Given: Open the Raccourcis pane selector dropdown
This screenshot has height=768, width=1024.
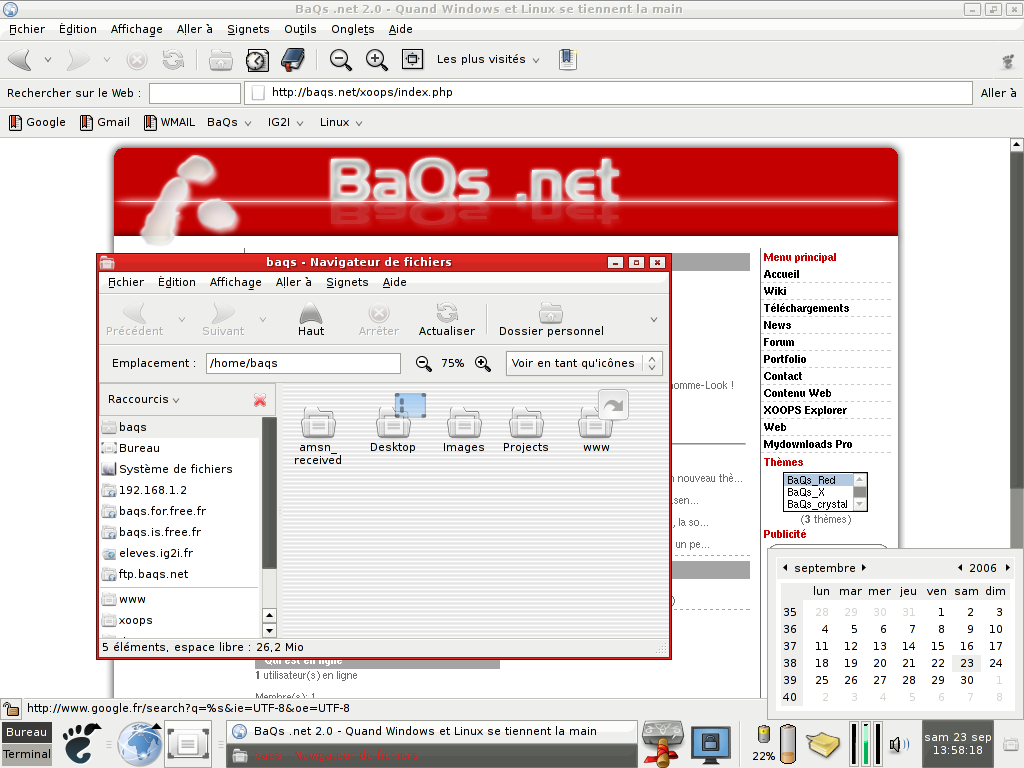Looking at the screenshot, I should [144, 399].
